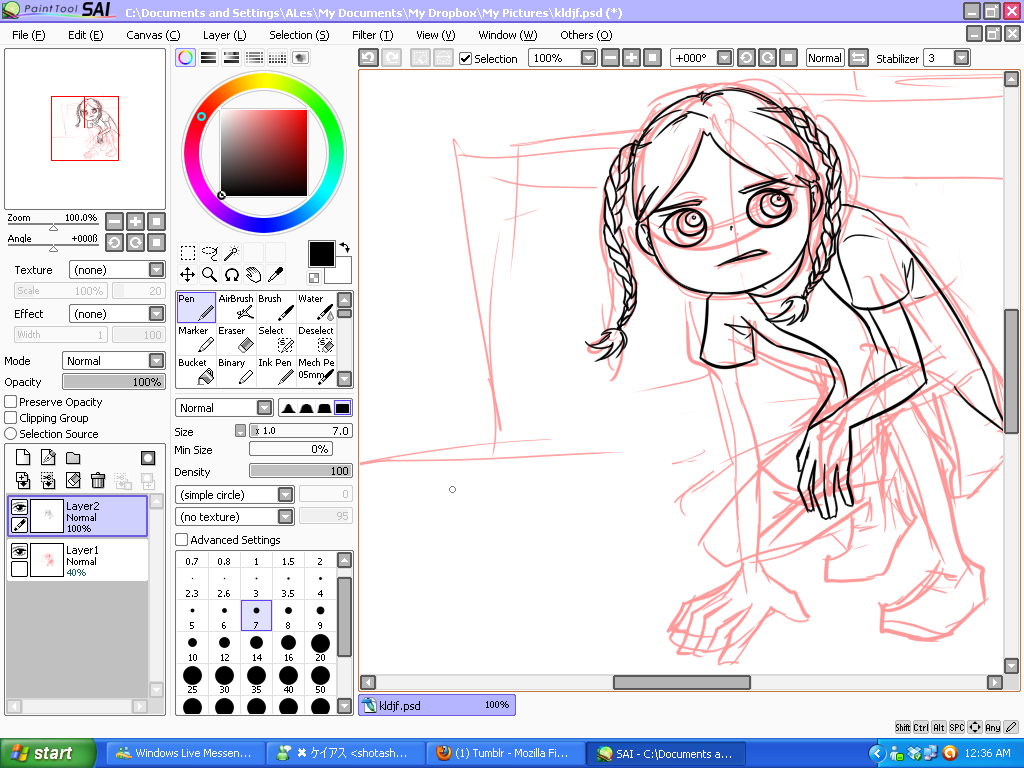The width and height of the screenshot is (1024, 768).
Task: Delete layer using the trash icon
Action: [x=98, y=481]
